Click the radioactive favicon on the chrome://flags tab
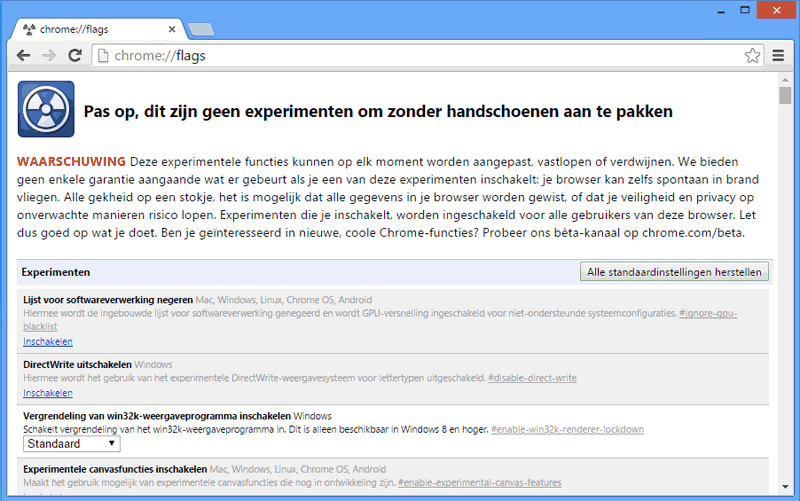The image size is (800, 501). tap(30, 30)
